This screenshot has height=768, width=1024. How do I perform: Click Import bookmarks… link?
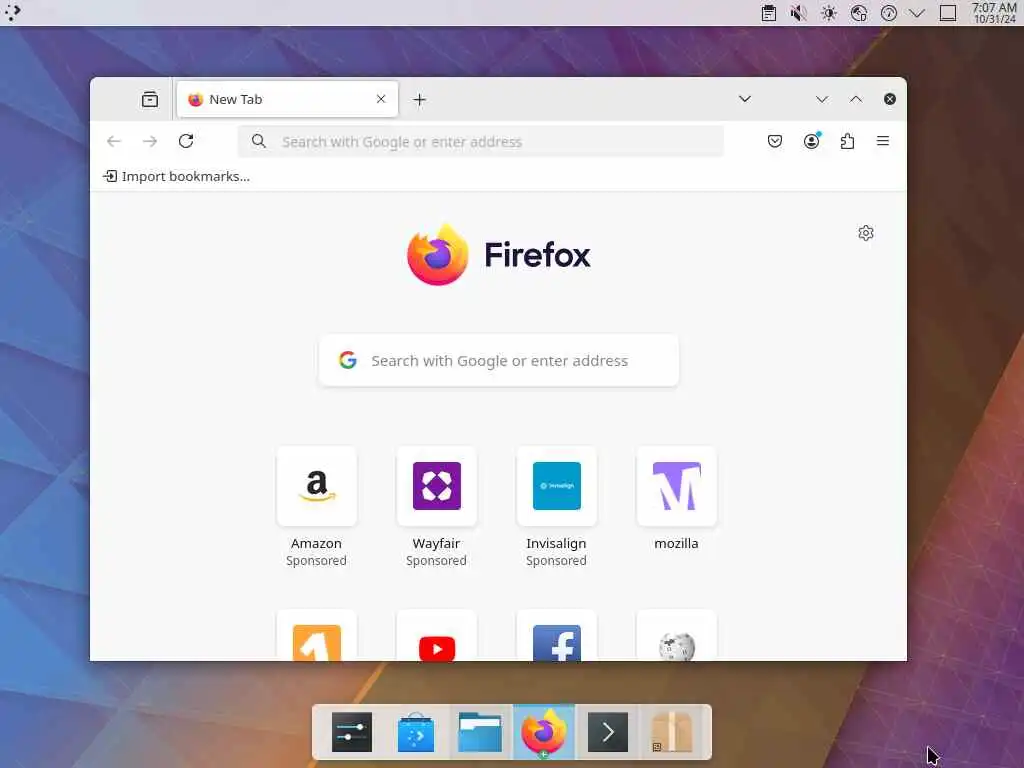[176, 176]
